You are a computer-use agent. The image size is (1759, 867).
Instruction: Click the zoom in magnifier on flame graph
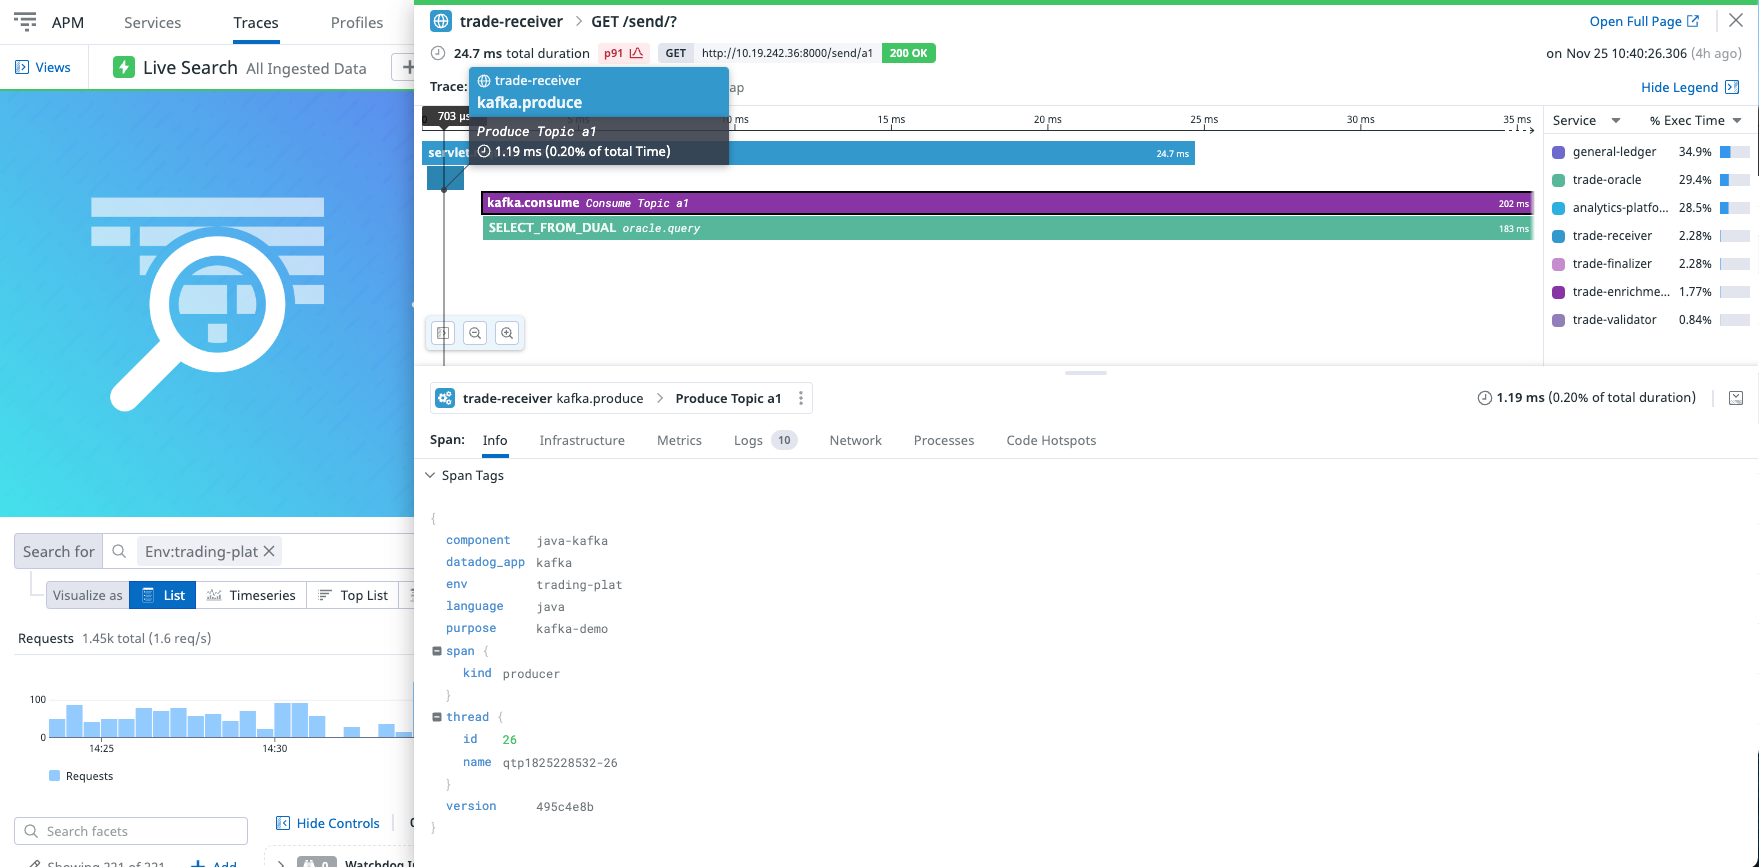pyautogui.click(x=507, y=333)
